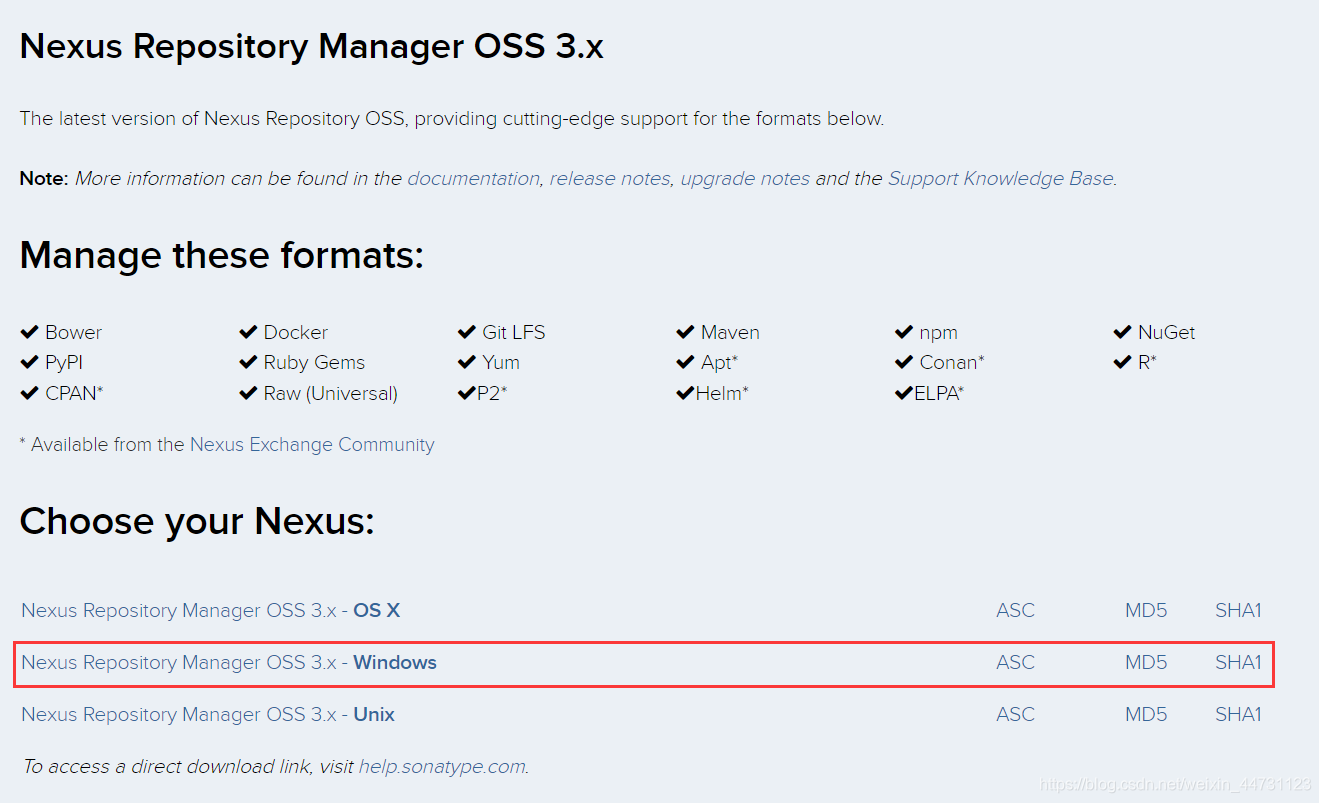Open the MD5 checksum for OS X
The height and width of the screenshot is (803, 1321).
[x=1146, y=610]
